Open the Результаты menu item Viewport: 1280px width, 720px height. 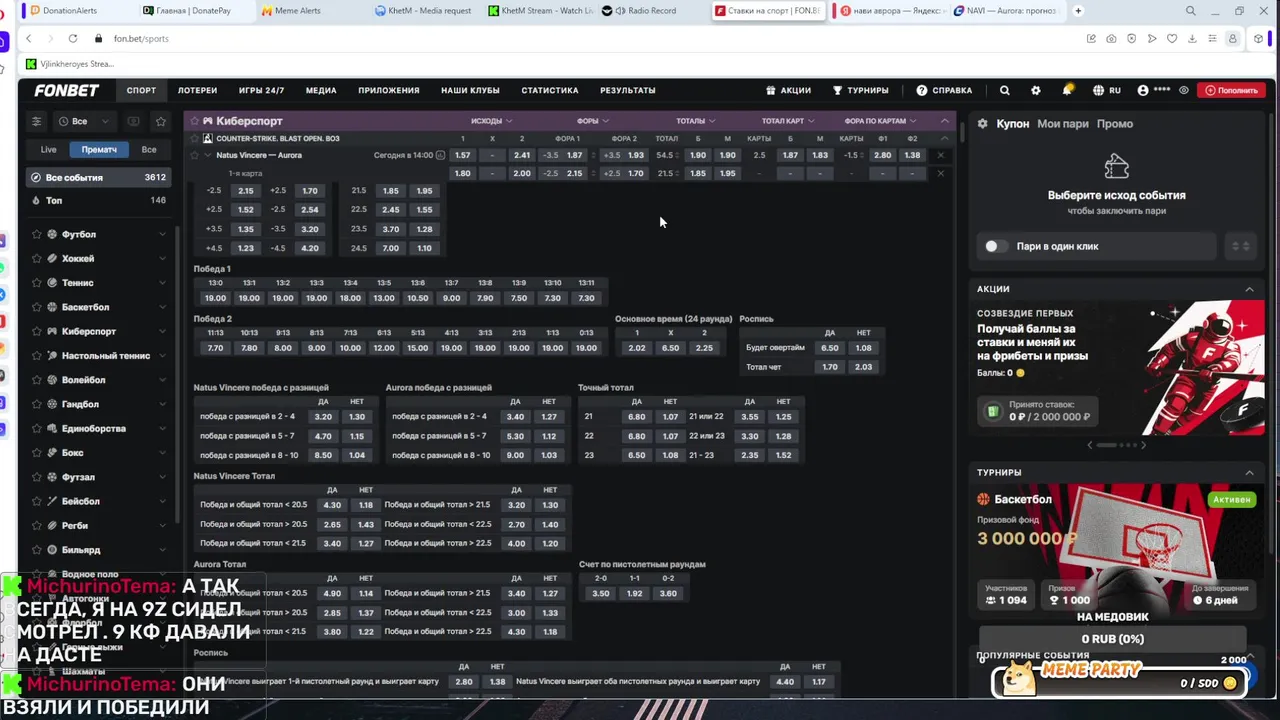pos(628,90)
